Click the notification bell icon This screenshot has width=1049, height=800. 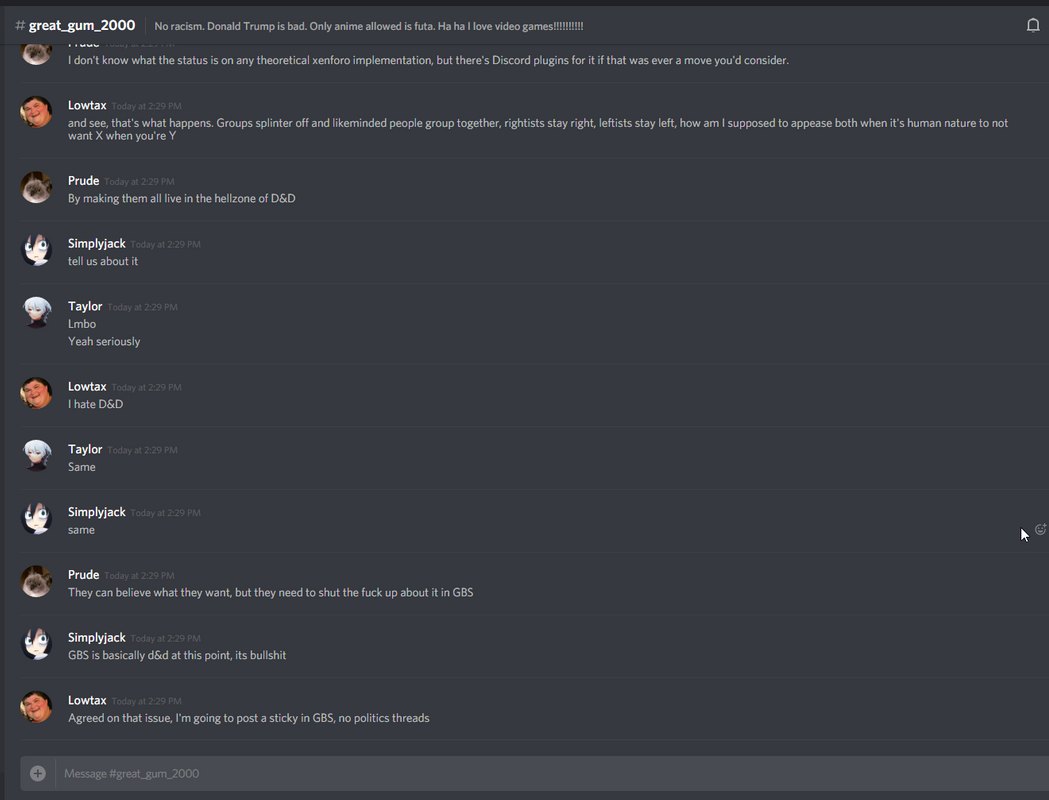click(x=1033, y=25)
